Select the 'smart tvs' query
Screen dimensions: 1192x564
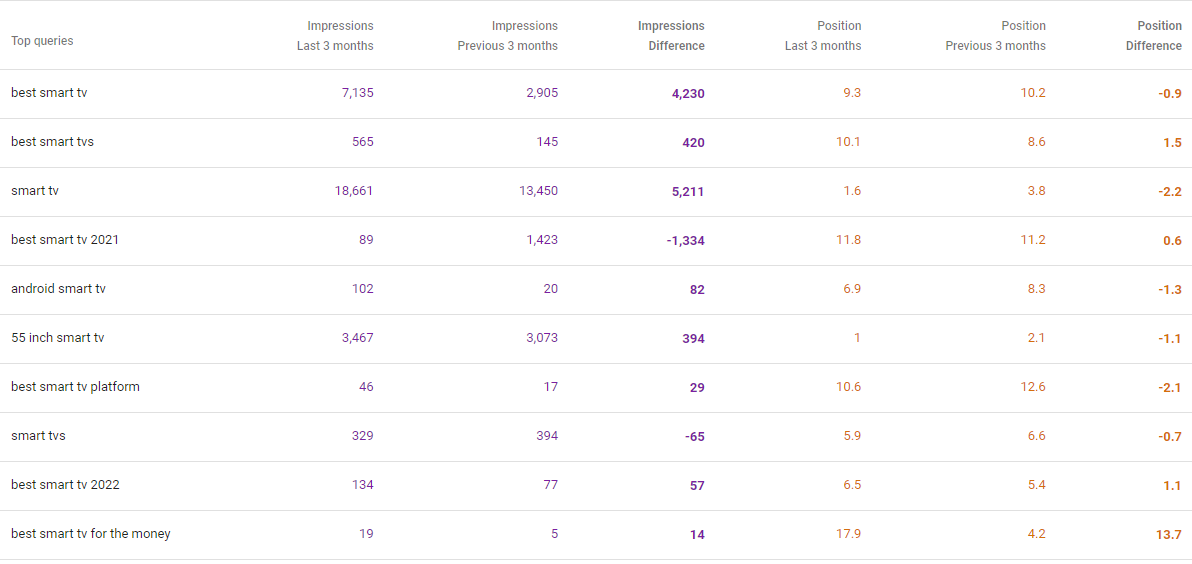(x=38, y=436)
